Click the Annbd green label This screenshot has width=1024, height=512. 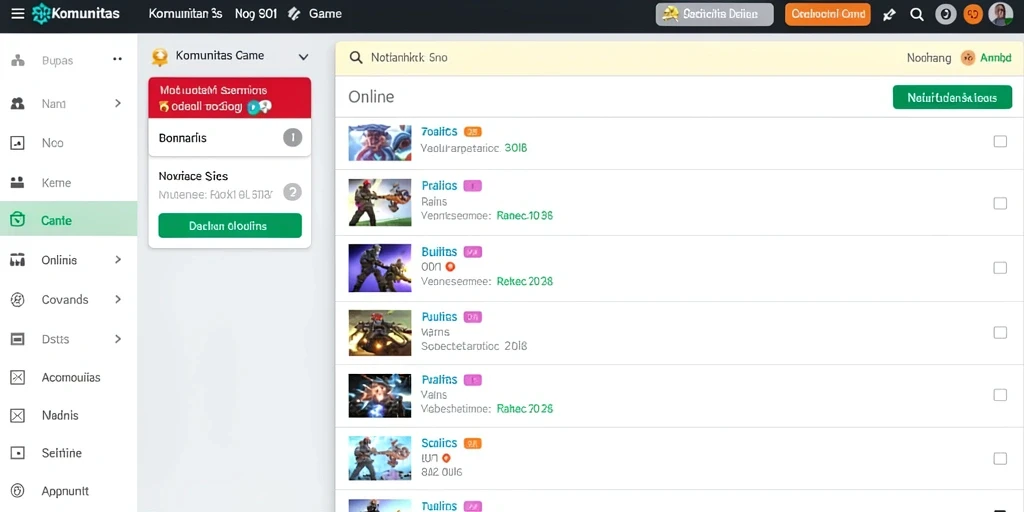tap(996, 58)
